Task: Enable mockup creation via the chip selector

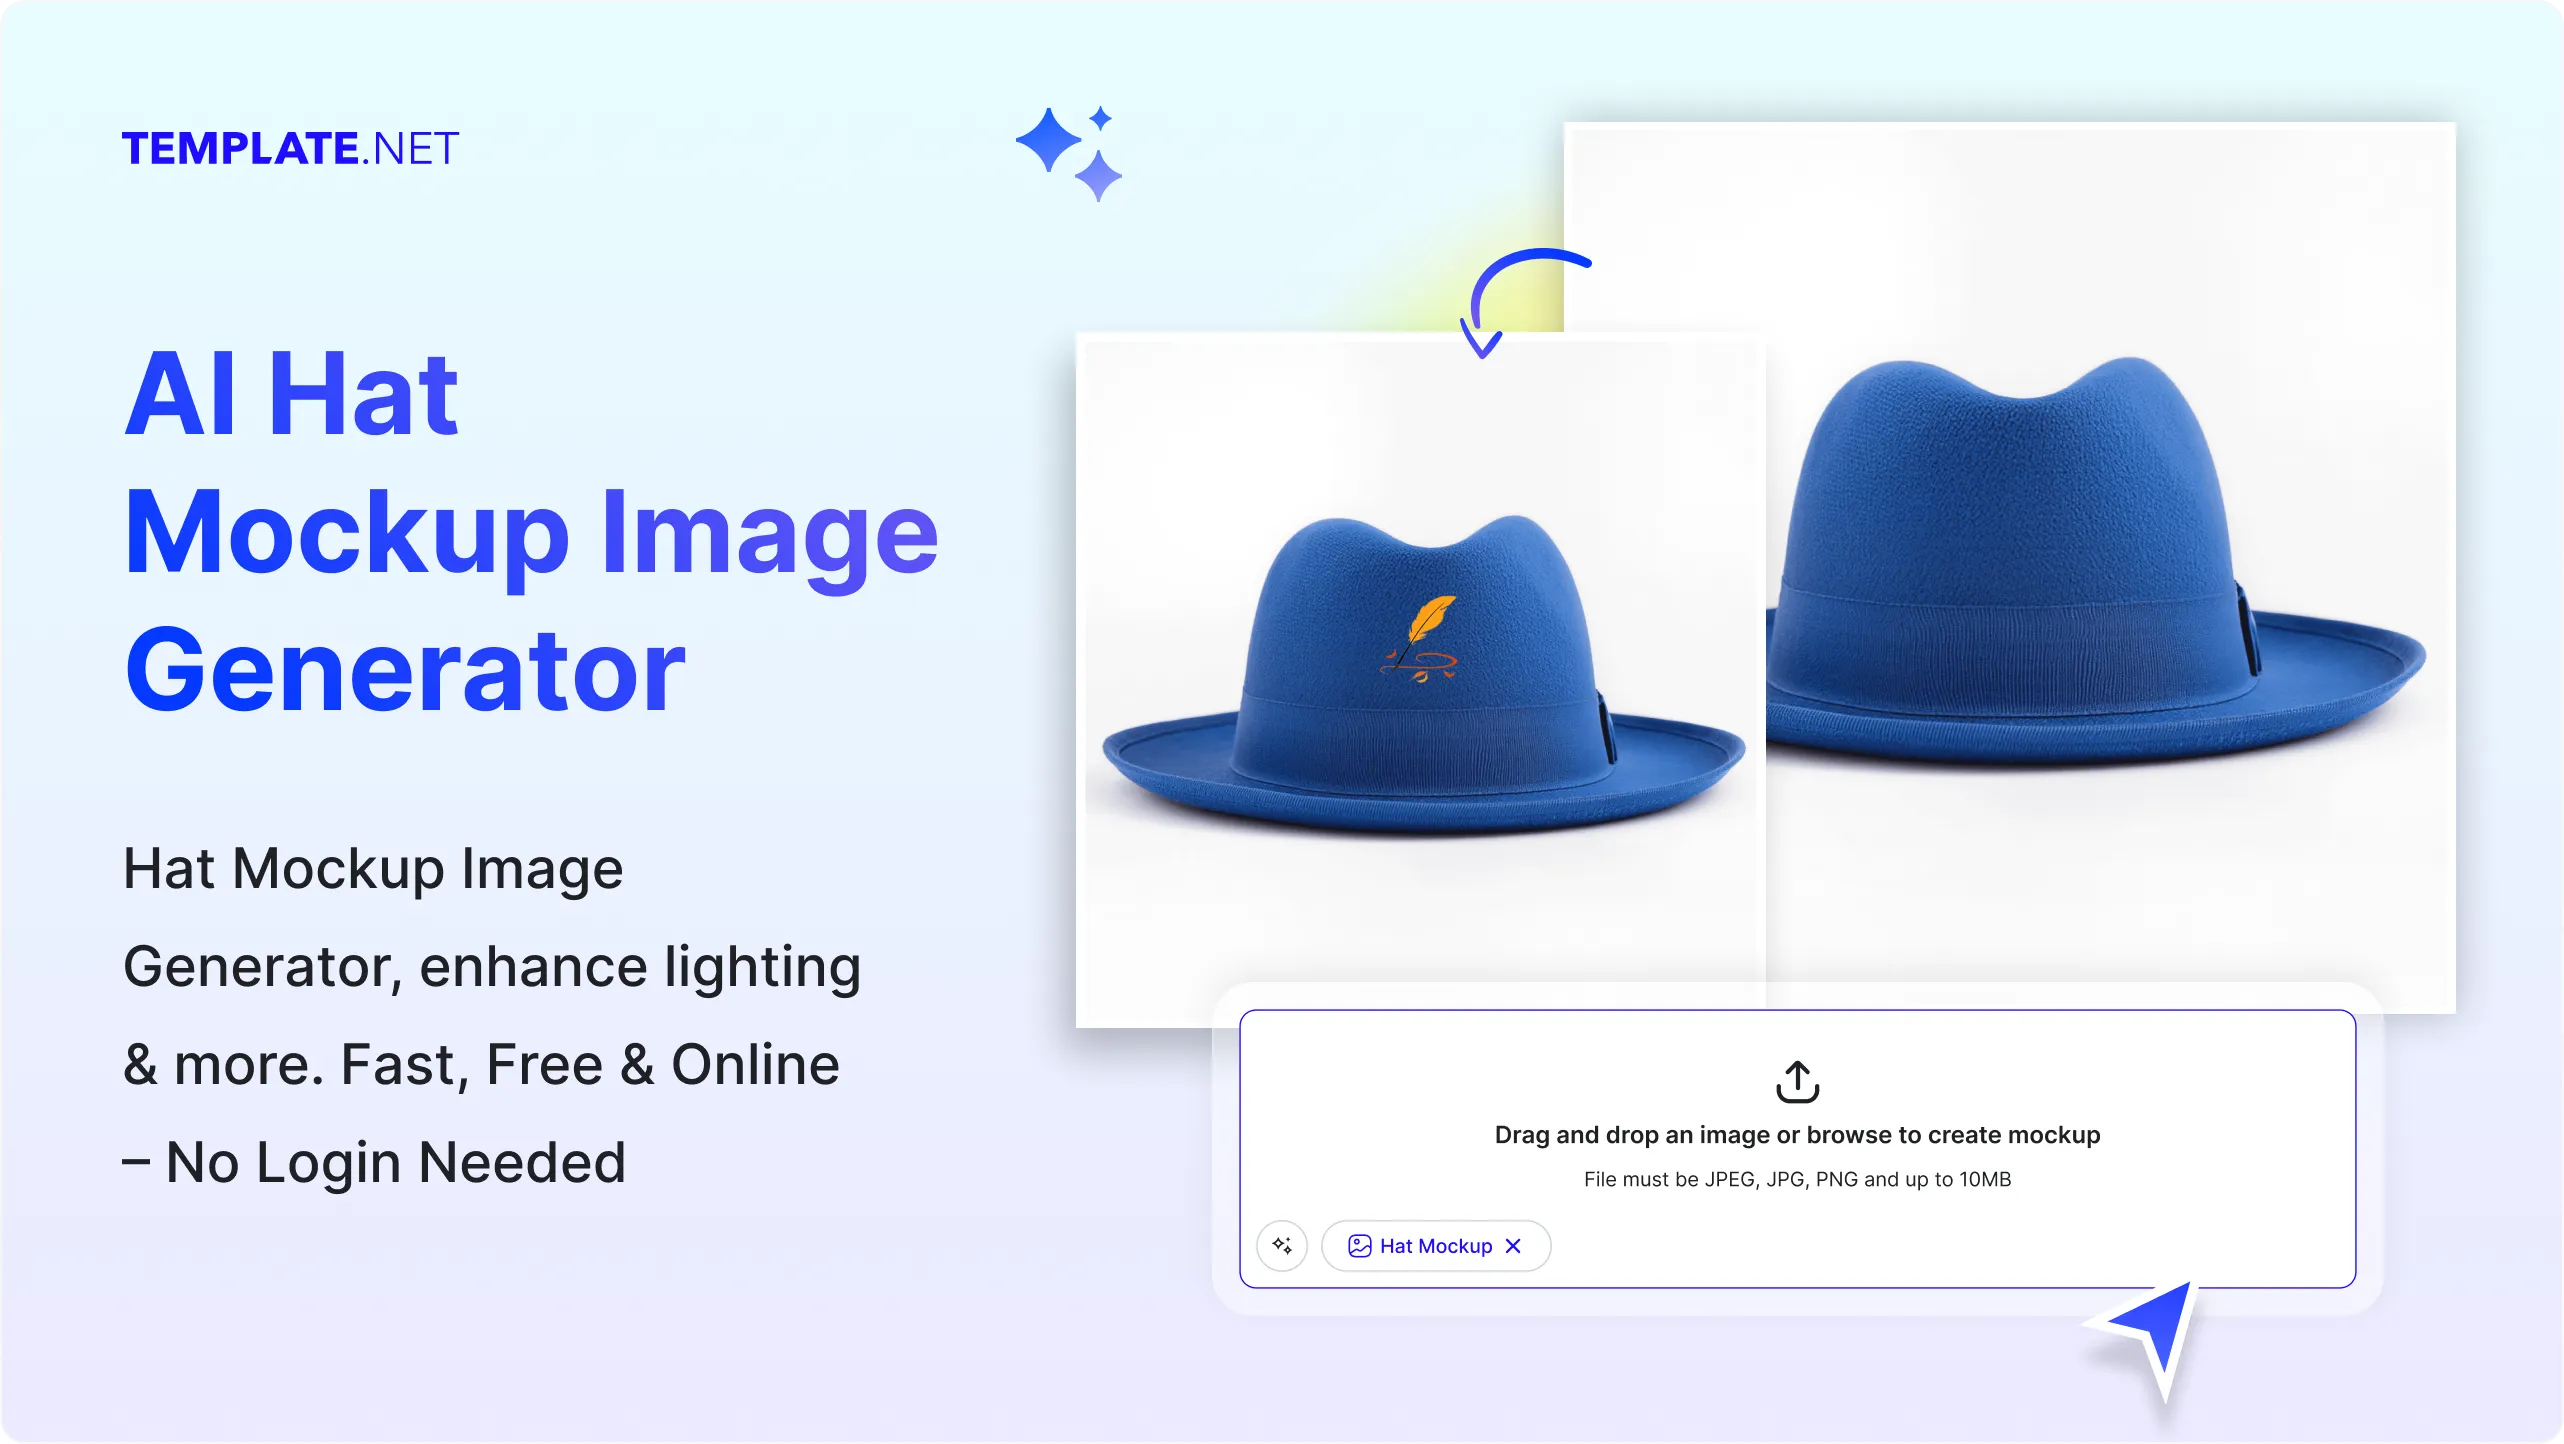Action: [x=1436, y=1245]
